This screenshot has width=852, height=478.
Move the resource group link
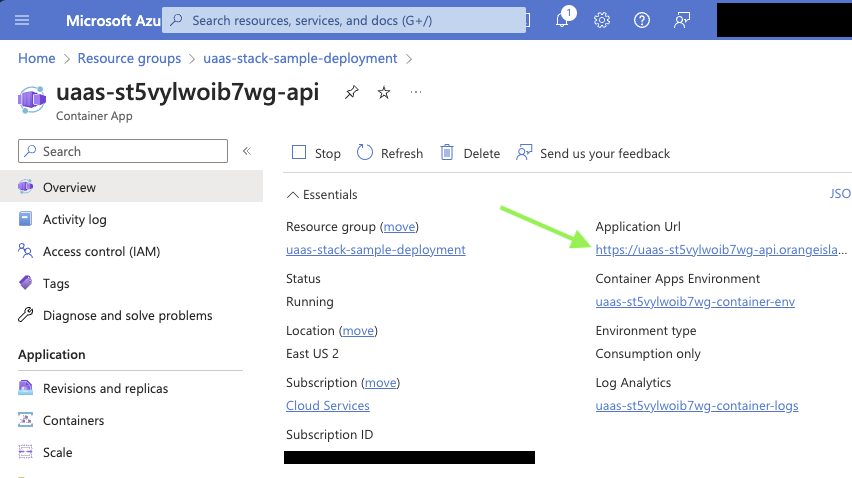[399, 227]
